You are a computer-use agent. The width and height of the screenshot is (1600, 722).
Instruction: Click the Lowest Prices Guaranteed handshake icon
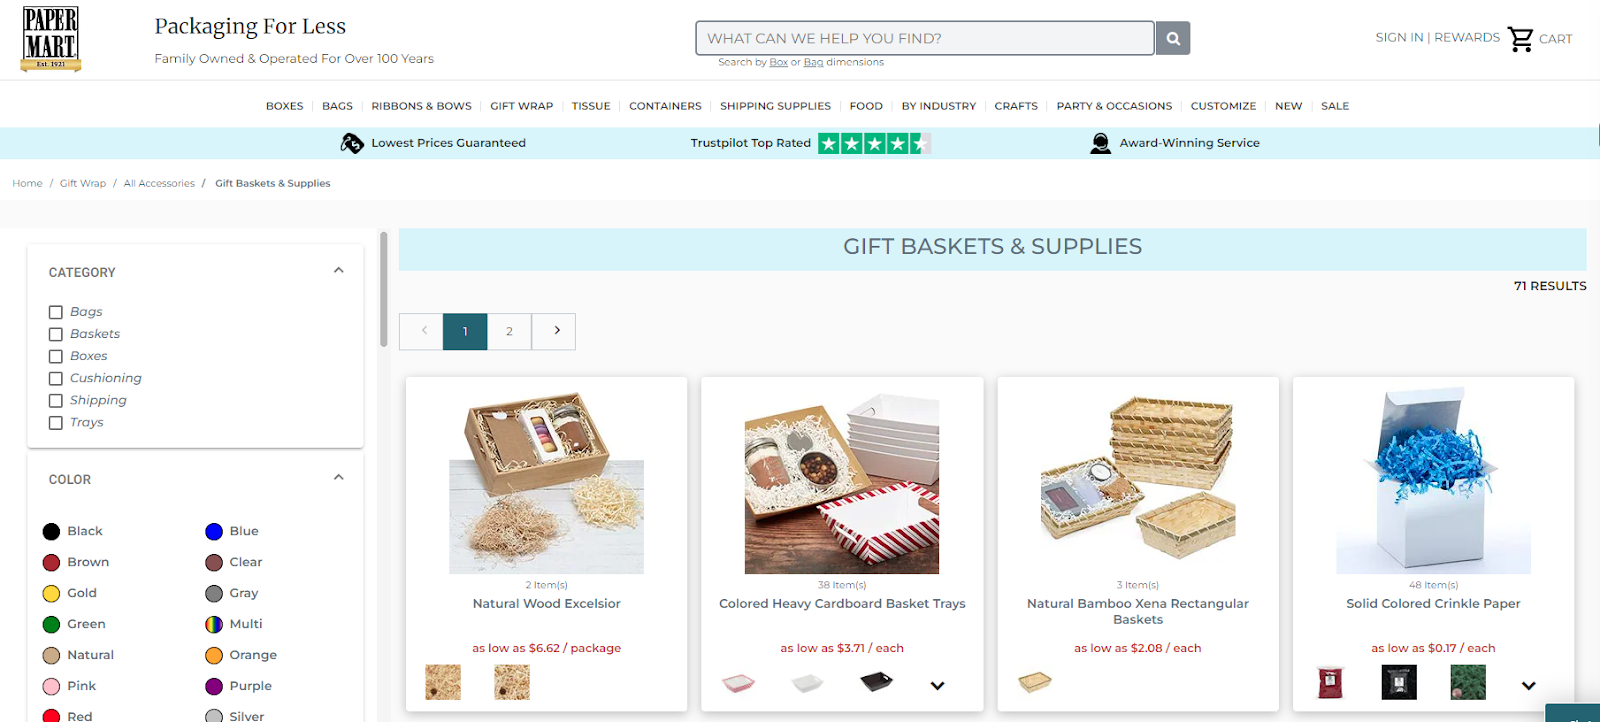coord(352,143)
